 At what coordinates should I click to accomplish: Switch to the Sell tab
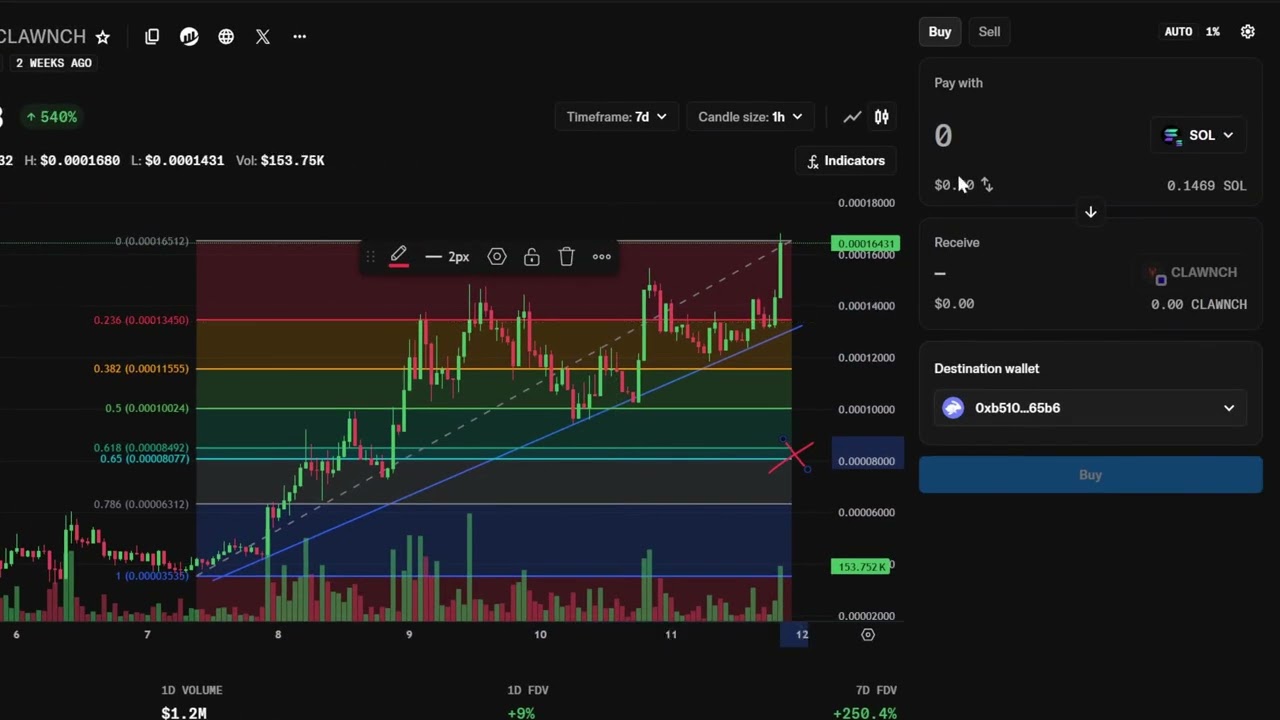coord(989,32)
